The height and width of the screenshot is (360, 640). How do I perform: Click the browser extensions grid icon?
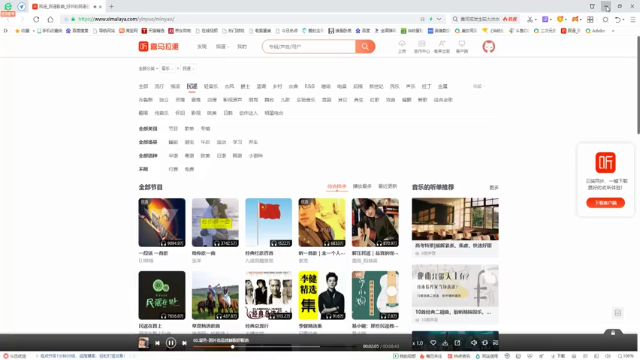[x=590, y=19]
